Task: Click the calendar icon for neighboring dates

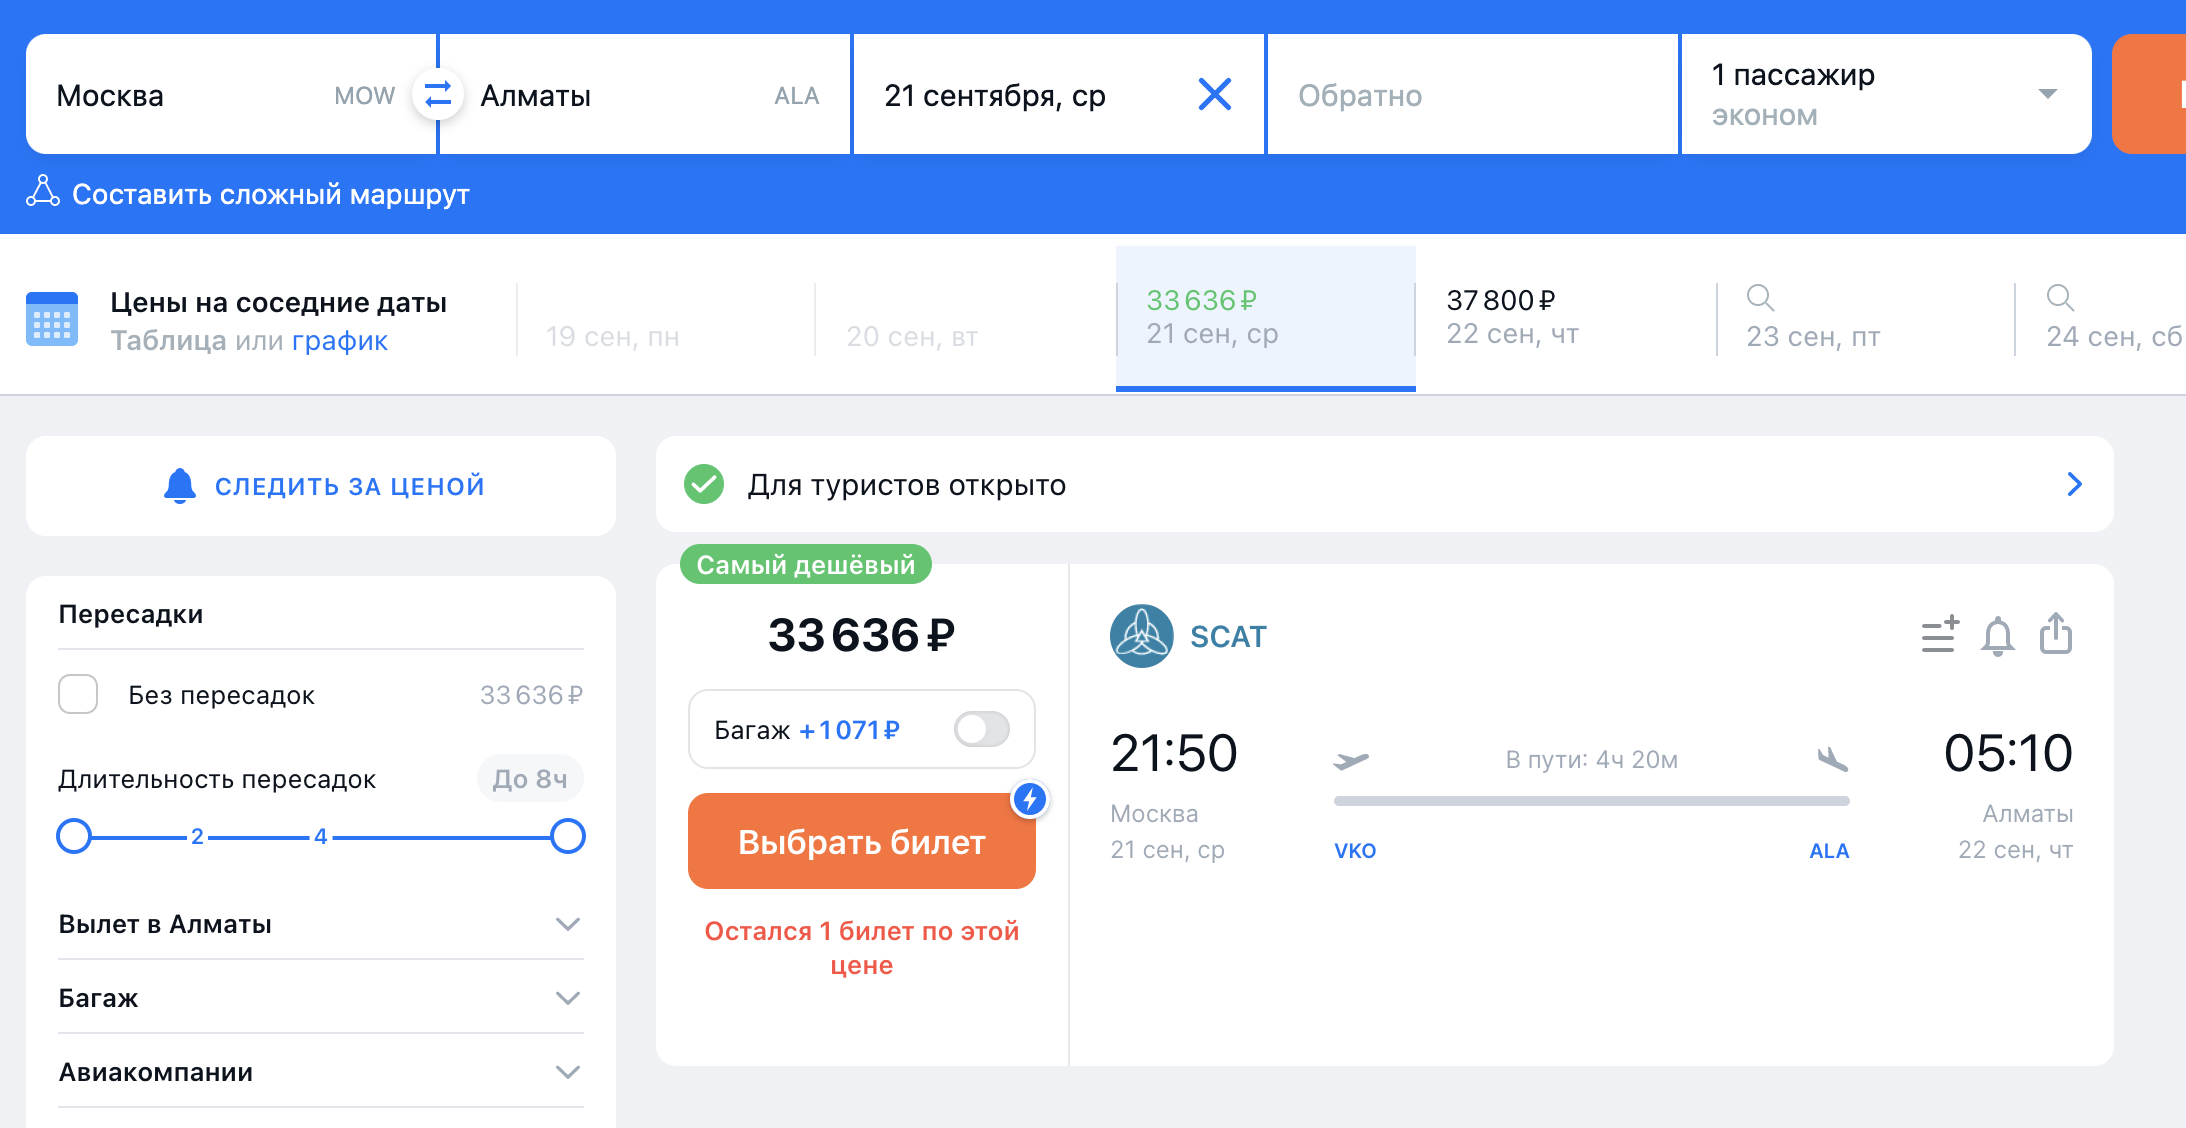Action: 52,319
